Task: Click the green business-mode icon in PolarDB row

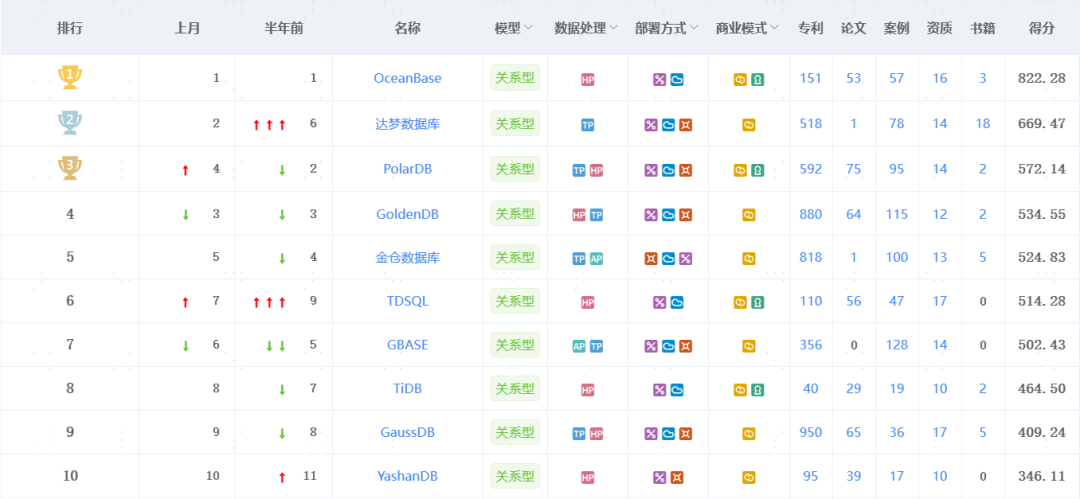Action: (757, 170)
